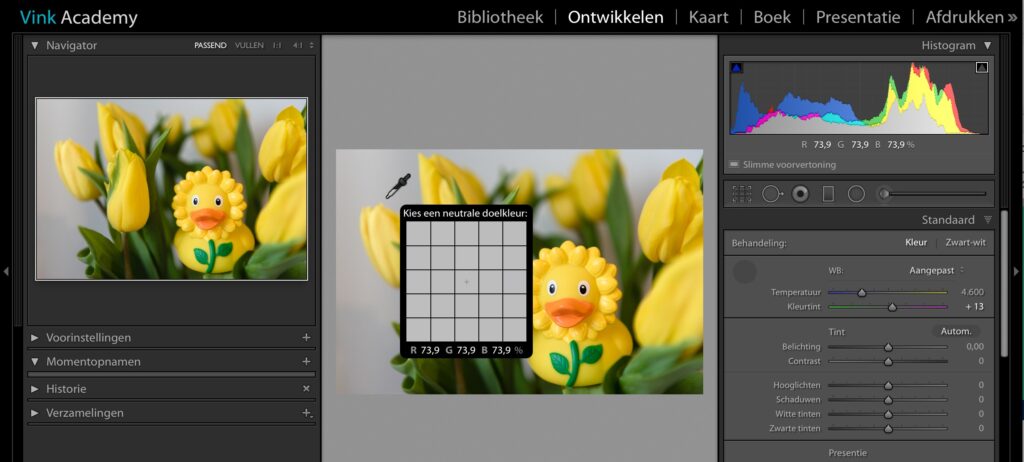
Task: Click the white balance selector dock circle
Action: click(x=744, y=271)
